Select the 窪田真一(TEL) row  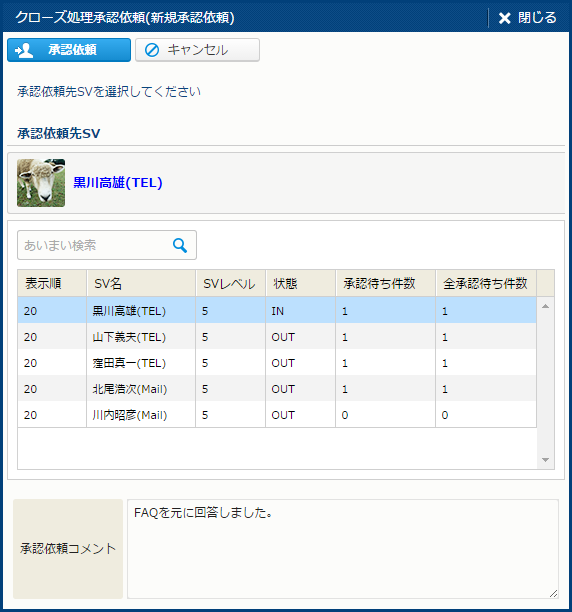277,363
